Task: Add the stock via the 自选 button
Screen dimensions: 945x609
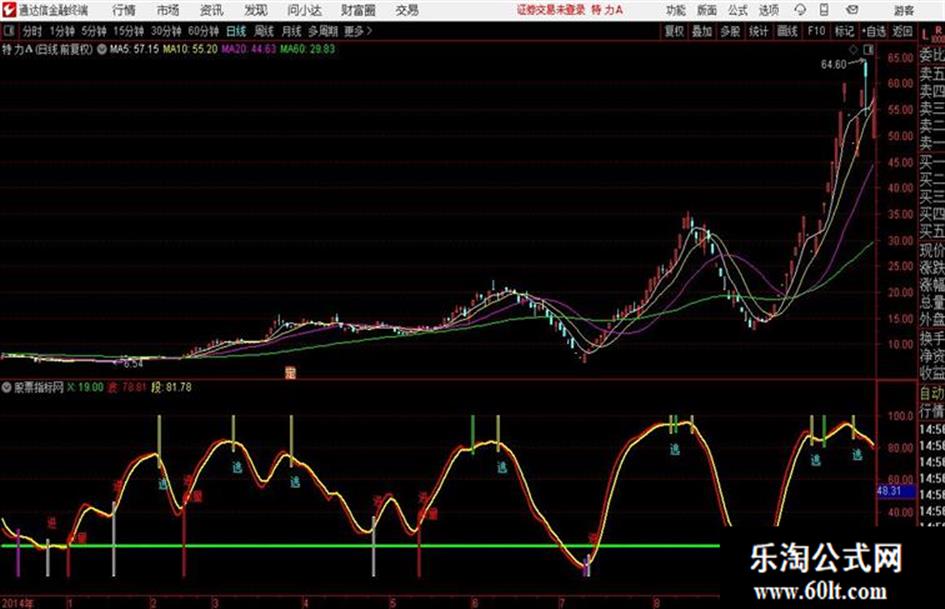Action: (x=874, y=31)
